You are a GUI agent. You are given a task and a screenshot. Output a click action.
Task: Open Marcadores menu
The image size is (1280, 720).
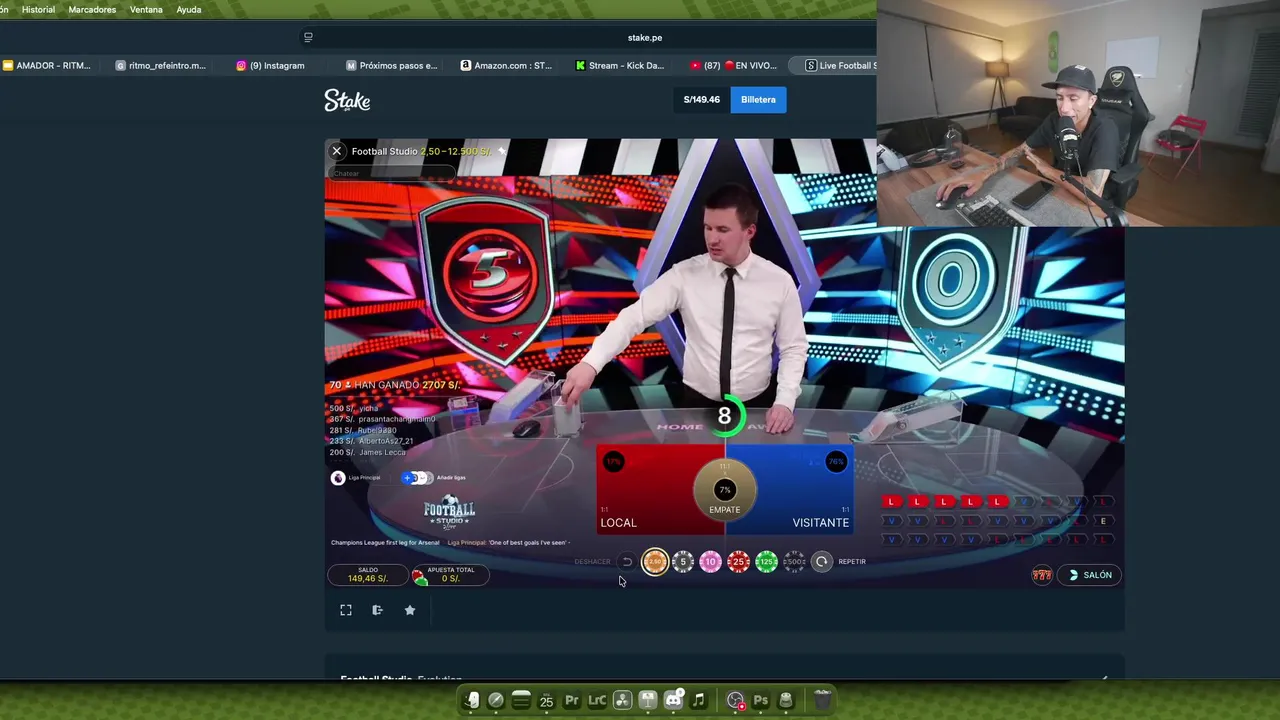(x=92, y=10)
